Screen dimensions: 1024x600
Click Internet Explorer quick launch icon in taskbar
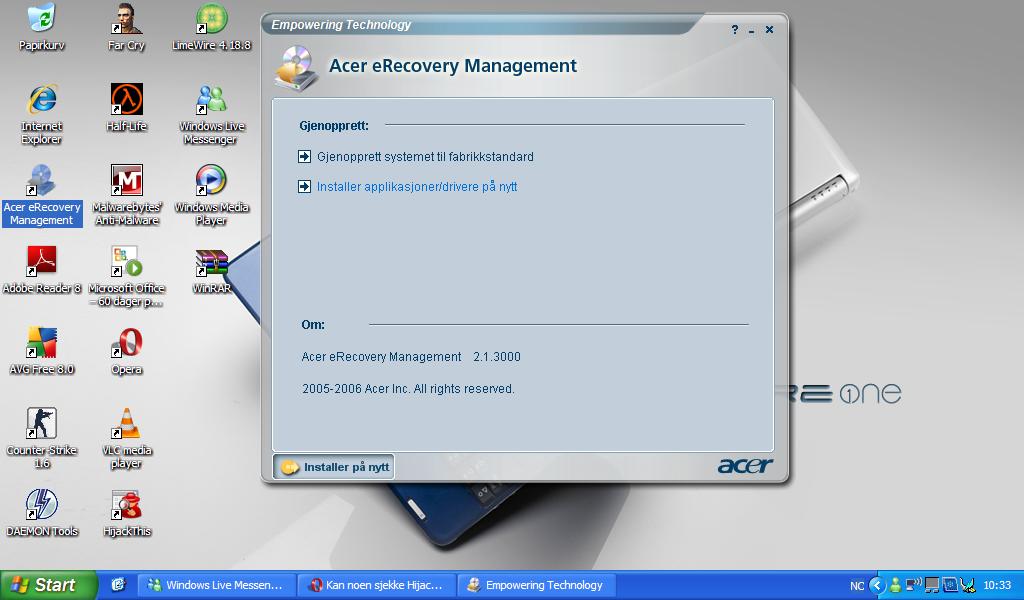(x=118, y=585)
